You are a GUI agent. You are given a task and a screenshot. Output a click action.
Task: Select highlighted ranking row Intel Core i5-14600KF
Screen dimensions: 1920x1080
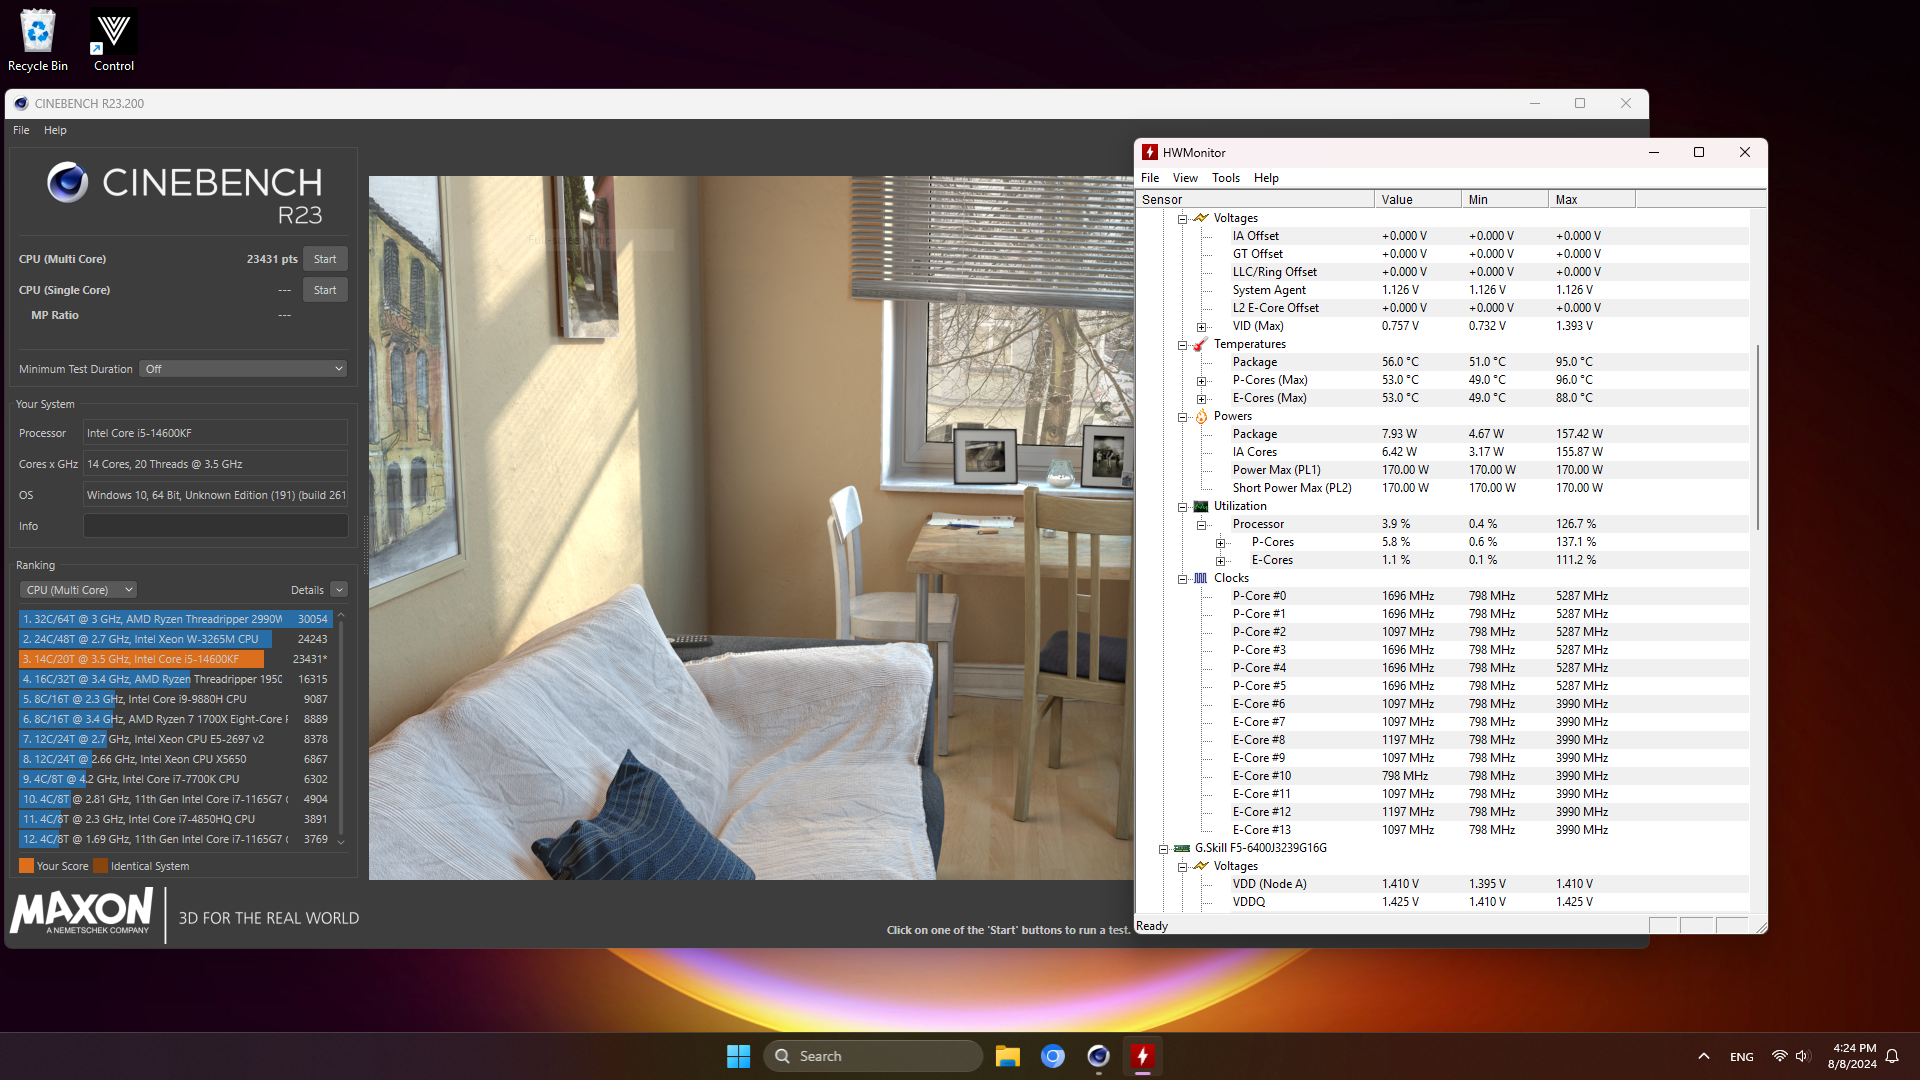coord(175,659)
